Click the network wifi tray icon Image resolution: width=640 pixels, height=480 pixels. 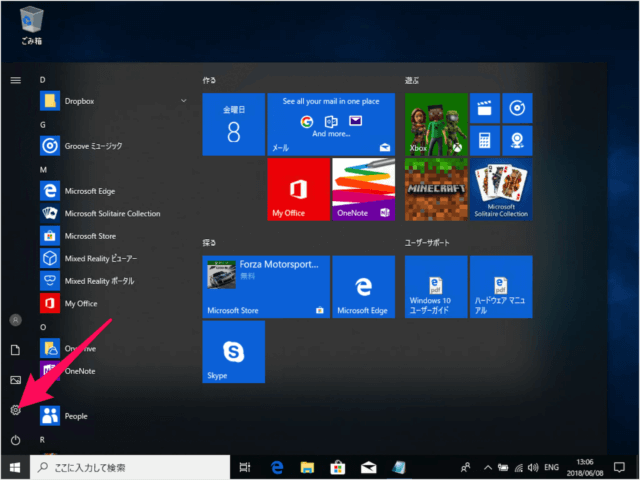click(519, 468)
